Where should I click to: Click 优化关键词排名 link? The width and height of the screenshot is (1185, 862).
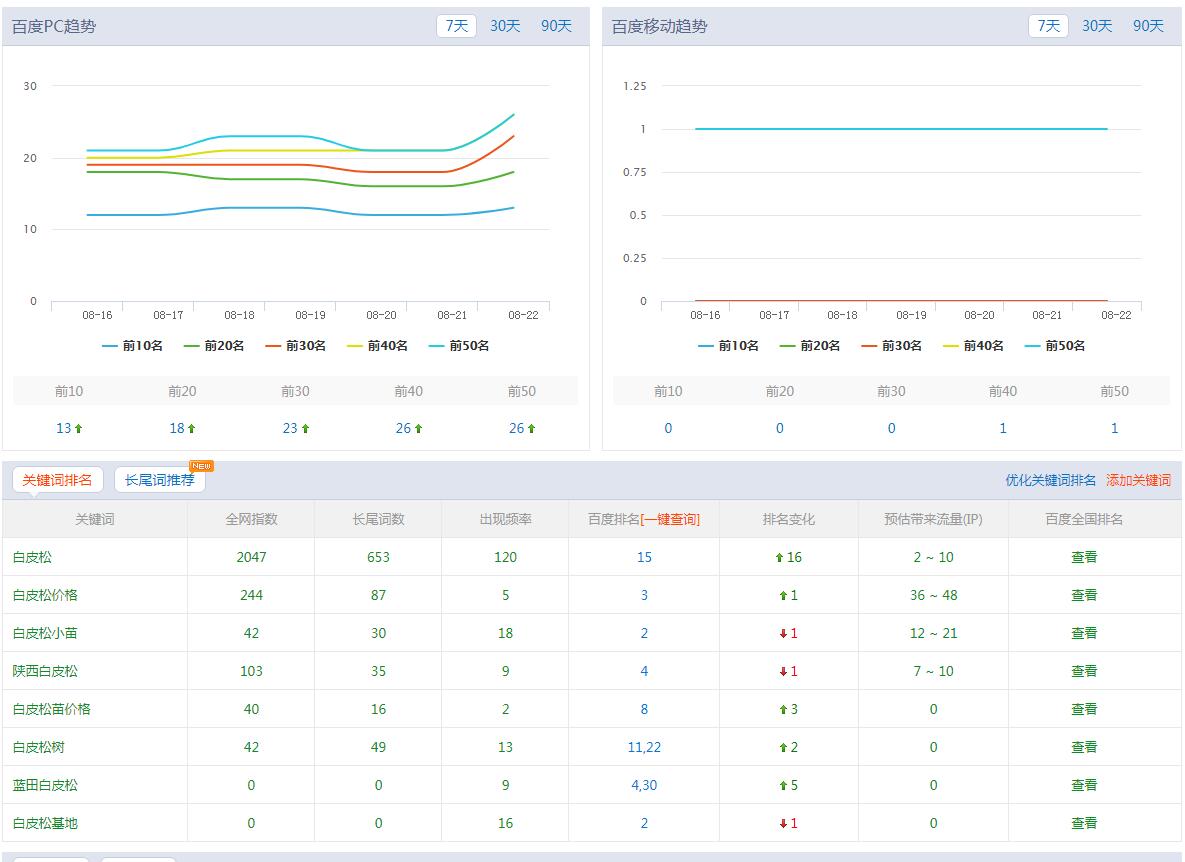1050,481
